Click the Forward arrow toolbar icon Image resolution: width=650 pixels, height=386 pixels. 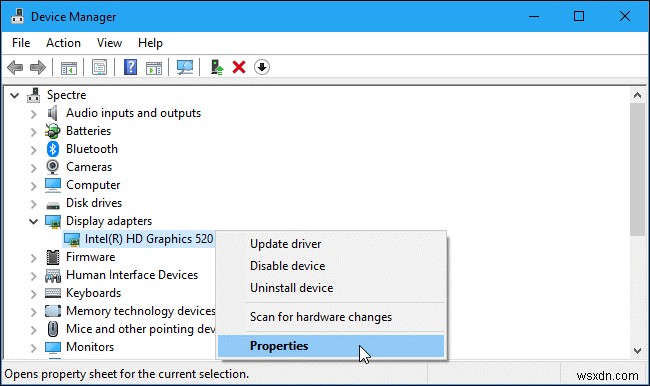38,67
